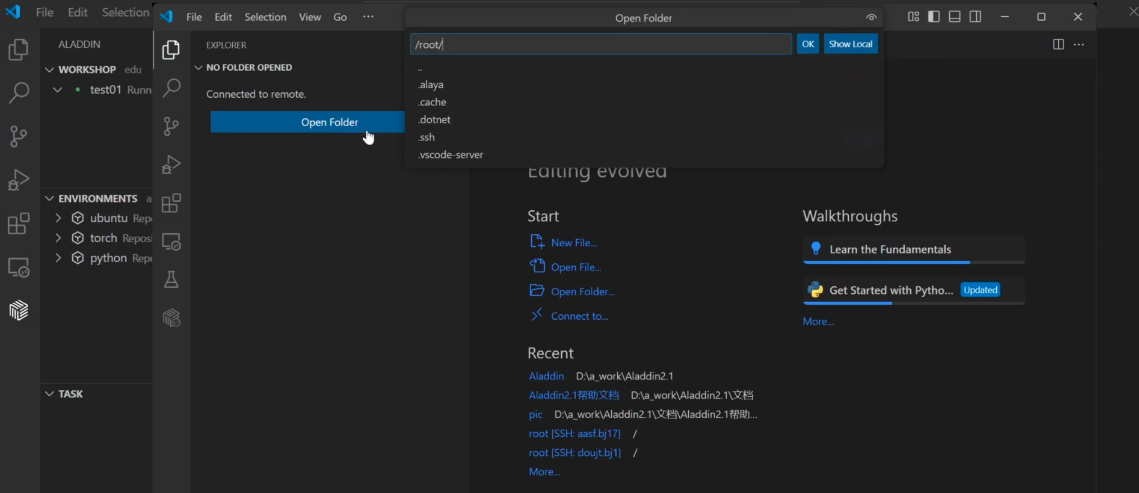
Task: Toggle panel layout icon
Action: [x=954, y=17]
